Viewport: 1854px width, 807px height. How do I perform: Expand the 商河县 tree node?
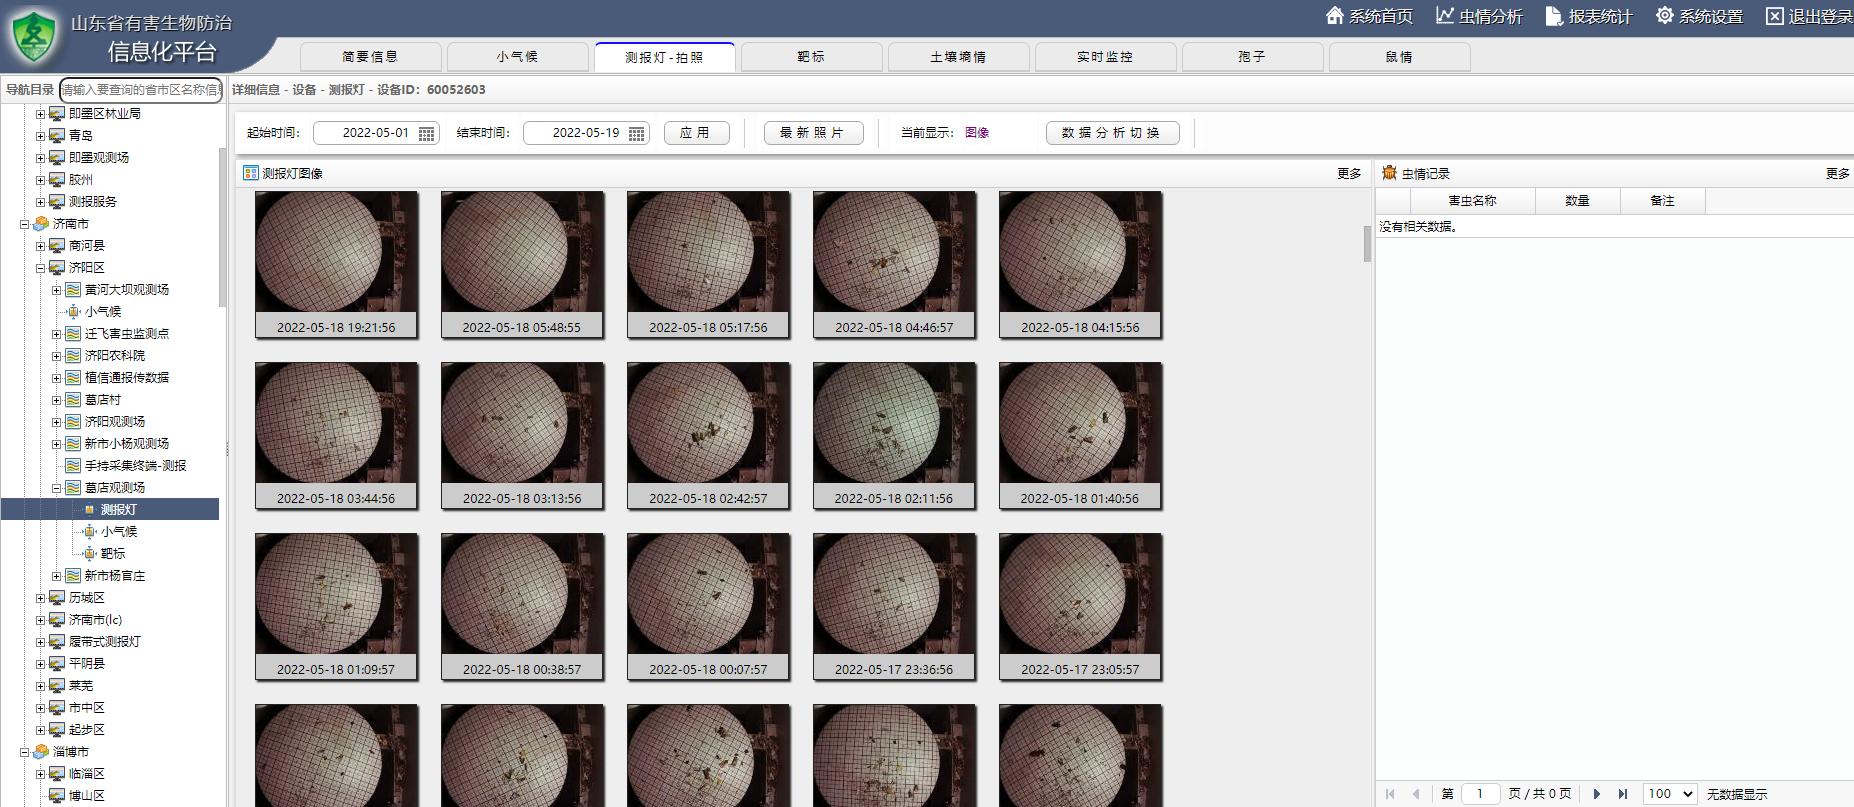41,246
